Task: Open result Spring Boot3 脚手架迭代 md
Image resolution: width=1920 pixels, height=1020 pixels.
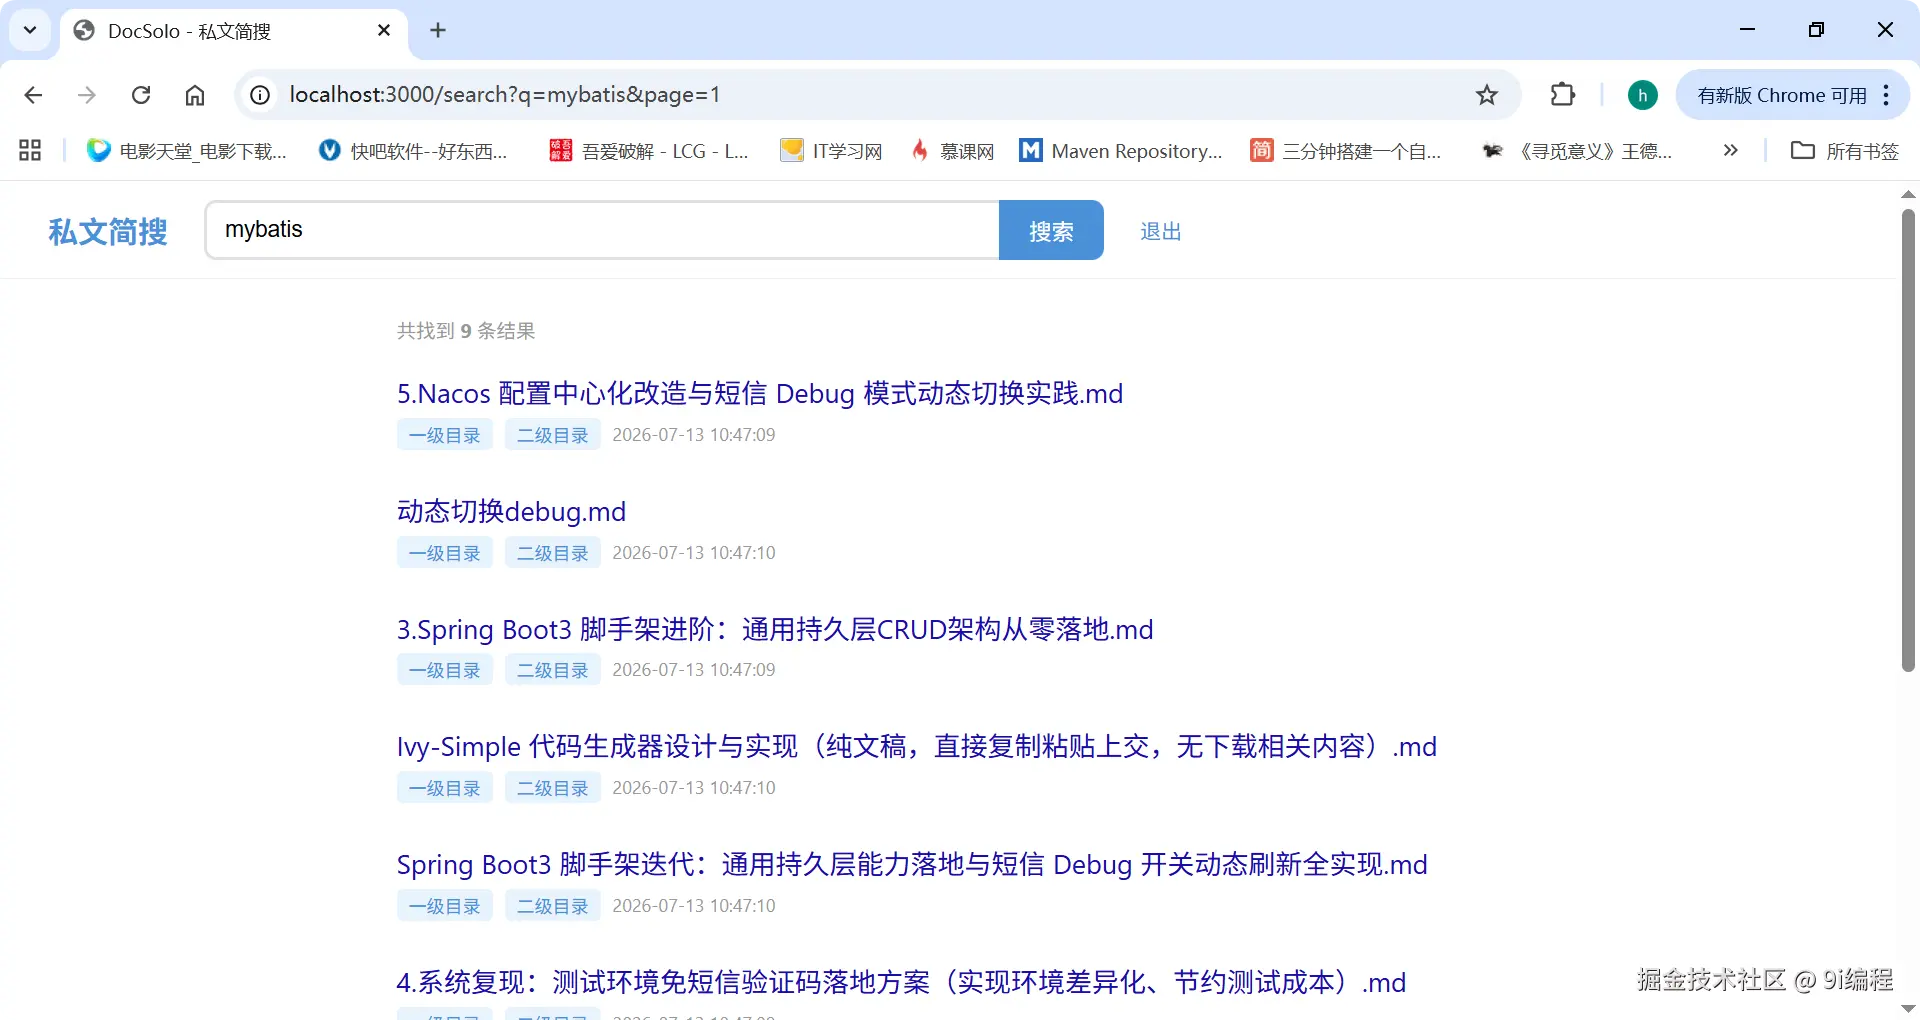Action: [x=912, y=864]
